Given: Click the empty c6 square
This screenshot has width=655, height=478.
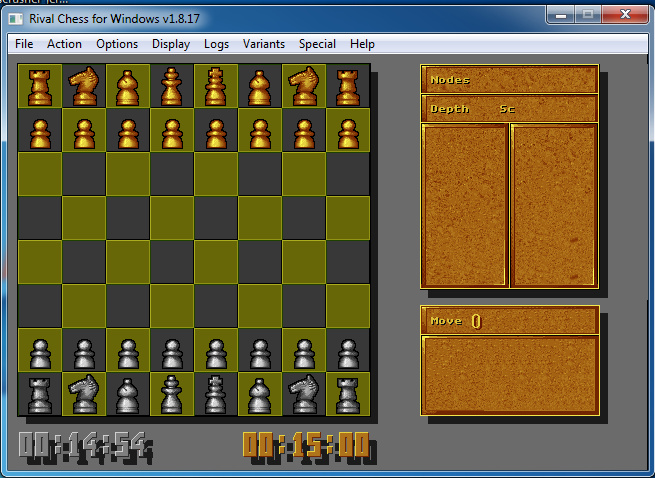Looking at the screenshot, I should pyautogui.click(x=128, y=174).
